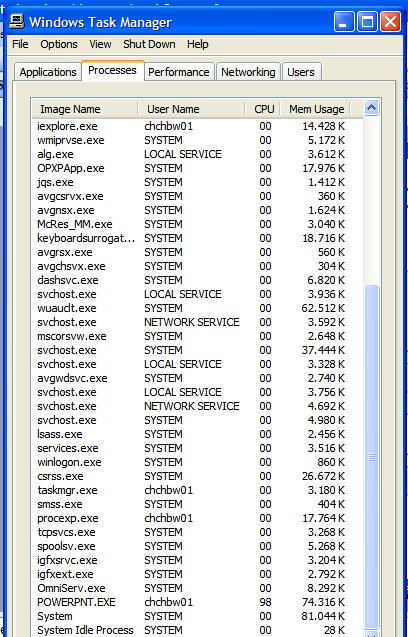Sort by the Image Name column header
The height and width of the screenshot is (637, 408).
coord(85,109)
